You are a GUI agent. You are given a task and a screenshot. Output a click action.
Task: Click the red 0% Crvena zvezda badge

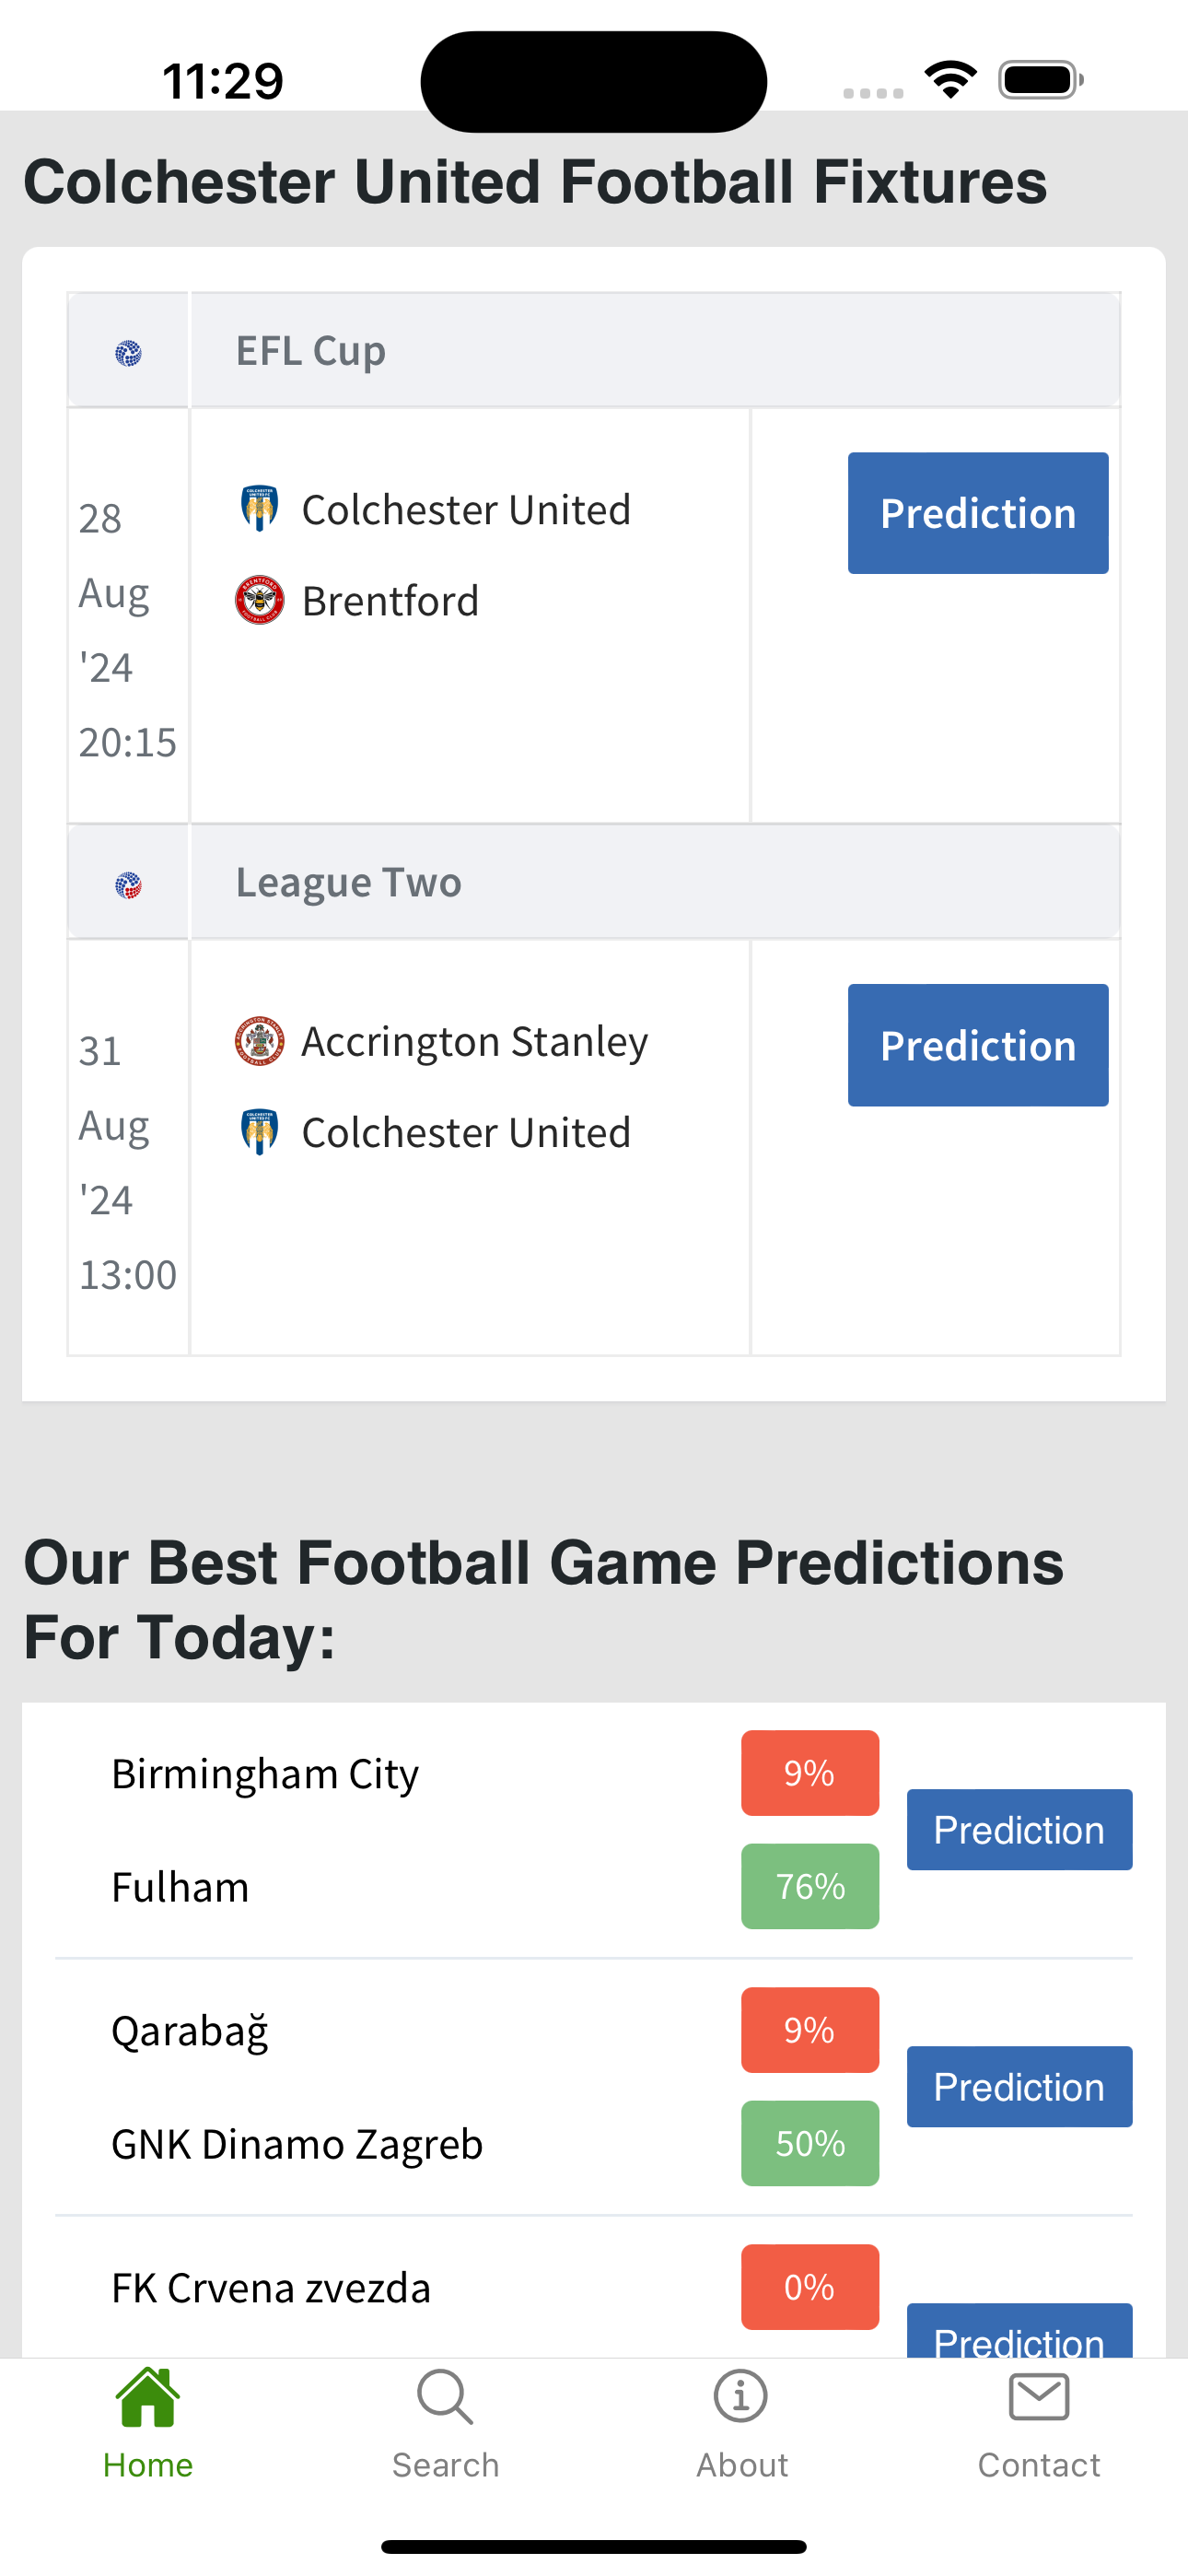[x=810, y=2287]
